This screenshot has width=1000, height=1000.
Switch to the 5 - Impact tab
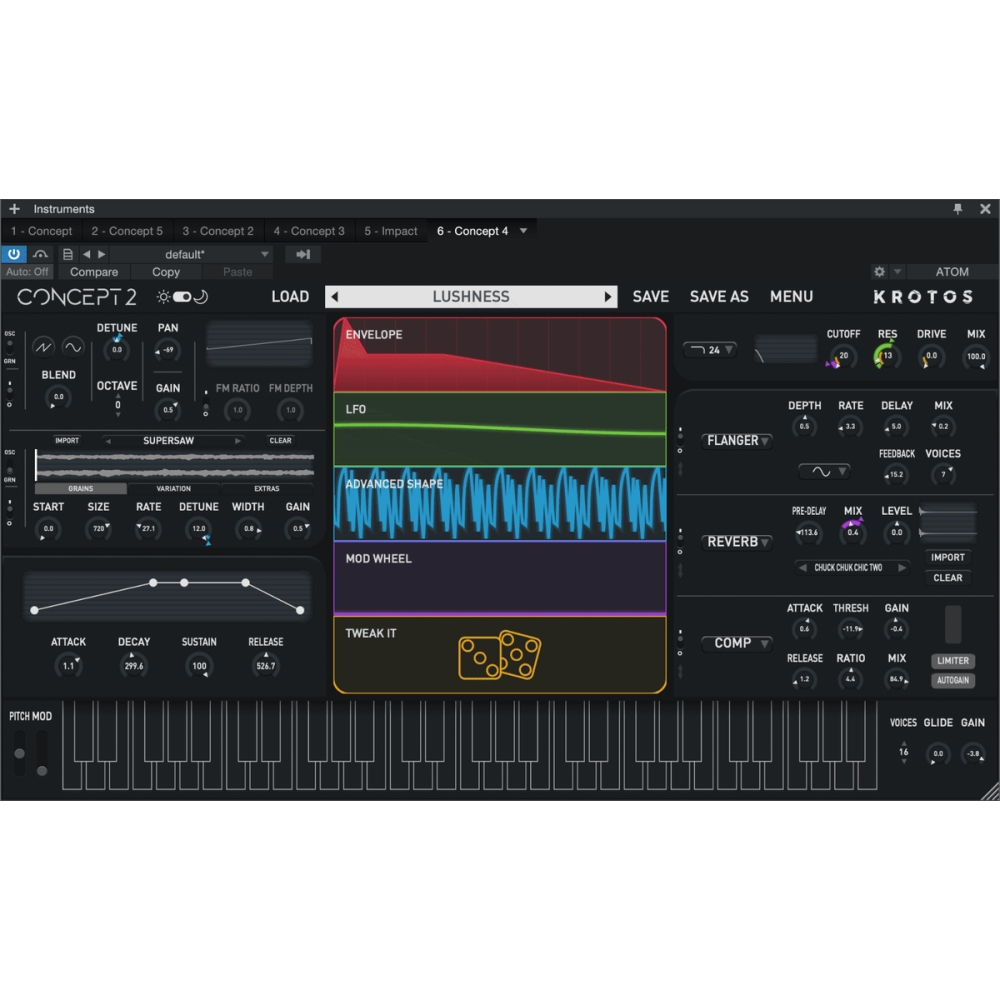click(x=391, y=230)
